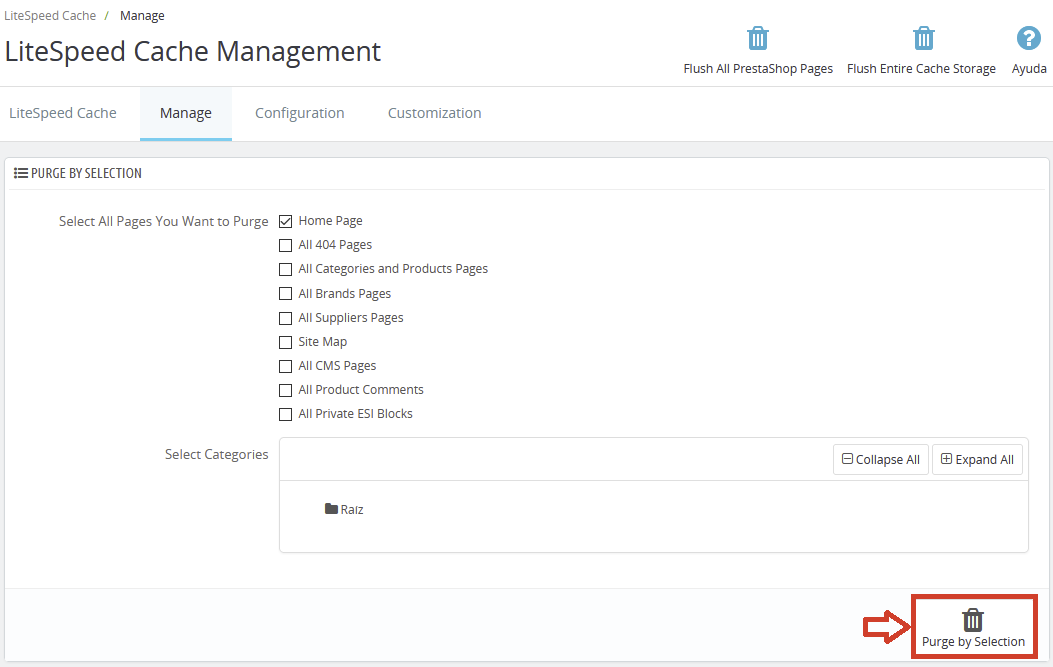Check the All Product Comments option

(x=286, y=390)
